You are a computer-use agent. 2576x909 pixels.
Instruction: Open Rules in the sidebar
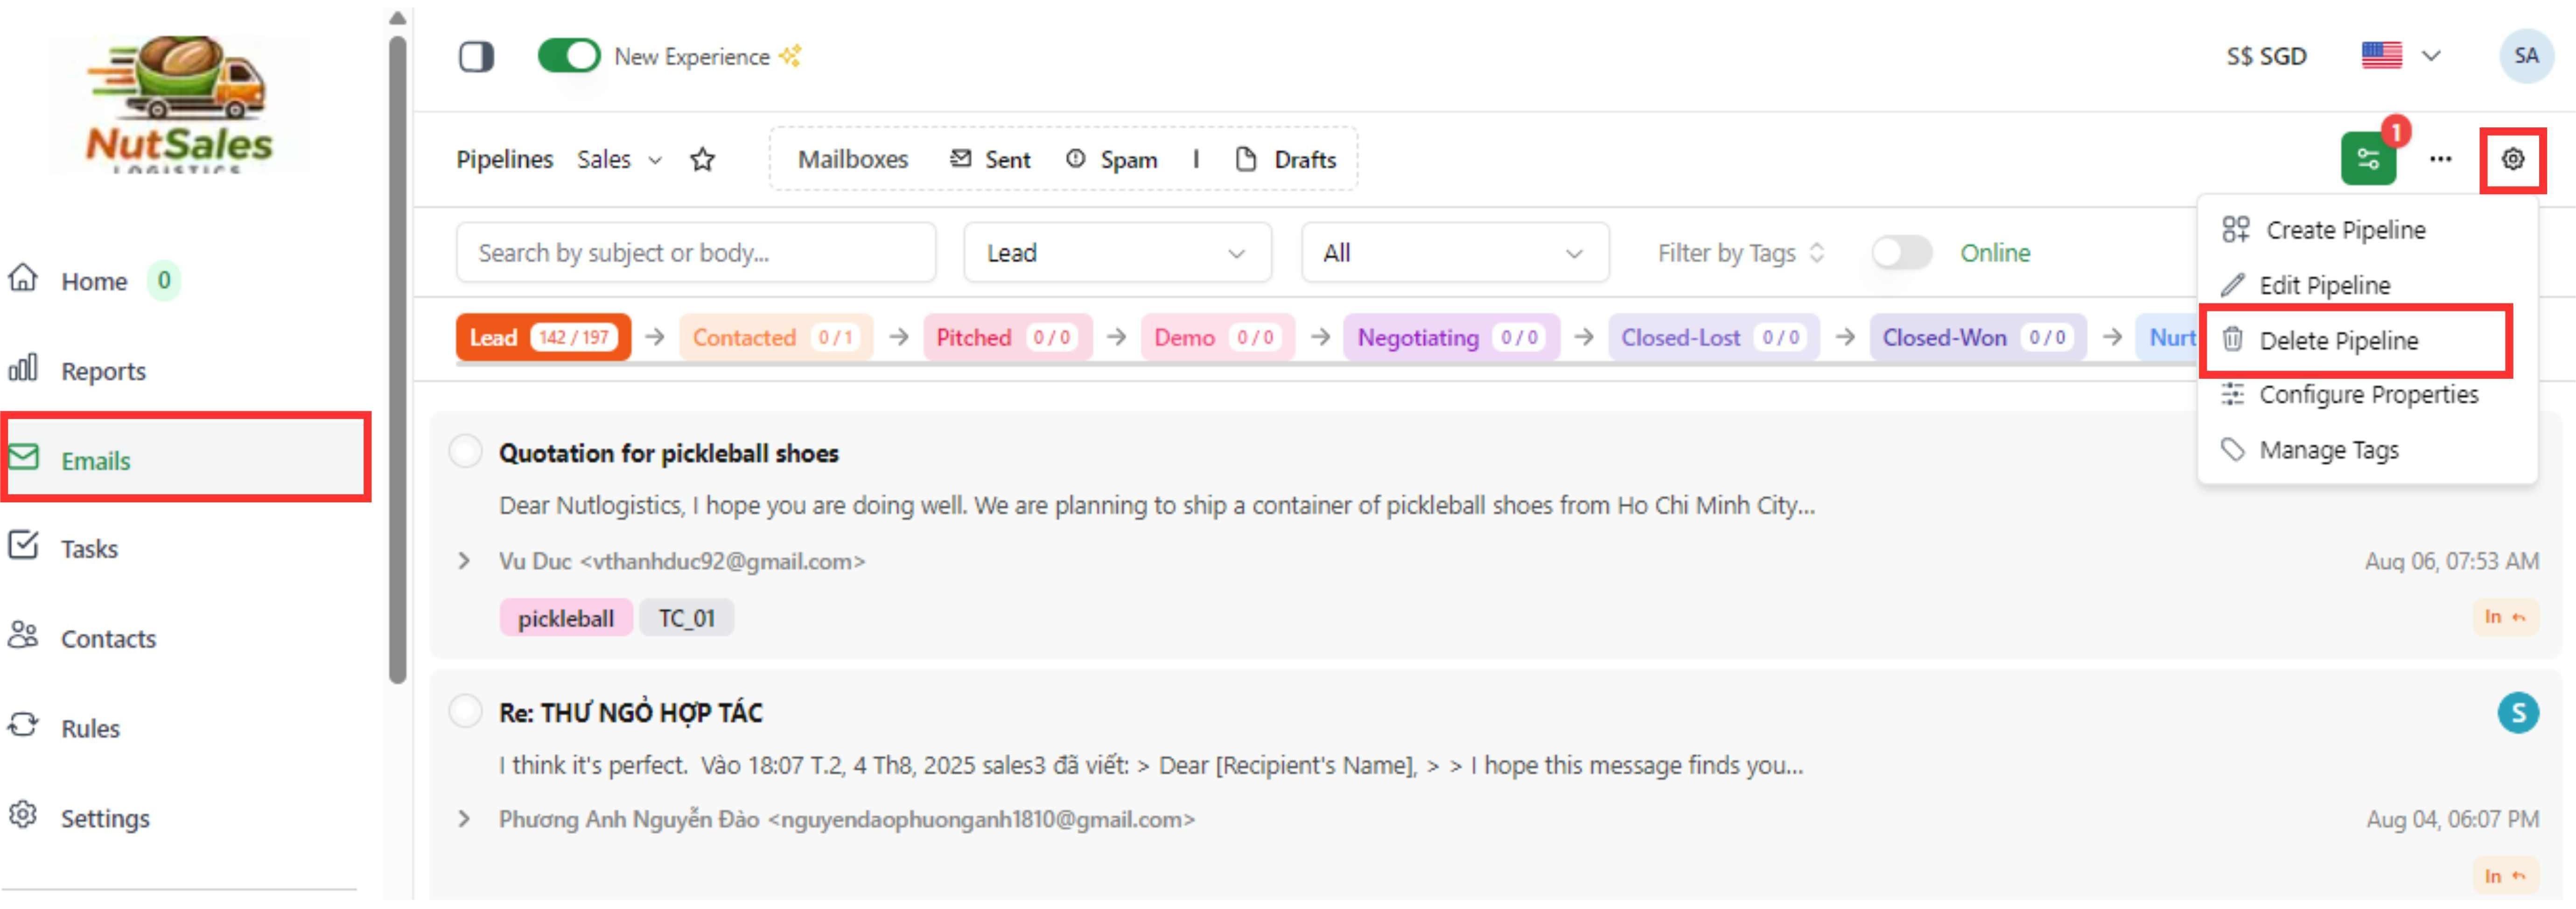click(90, 728)
